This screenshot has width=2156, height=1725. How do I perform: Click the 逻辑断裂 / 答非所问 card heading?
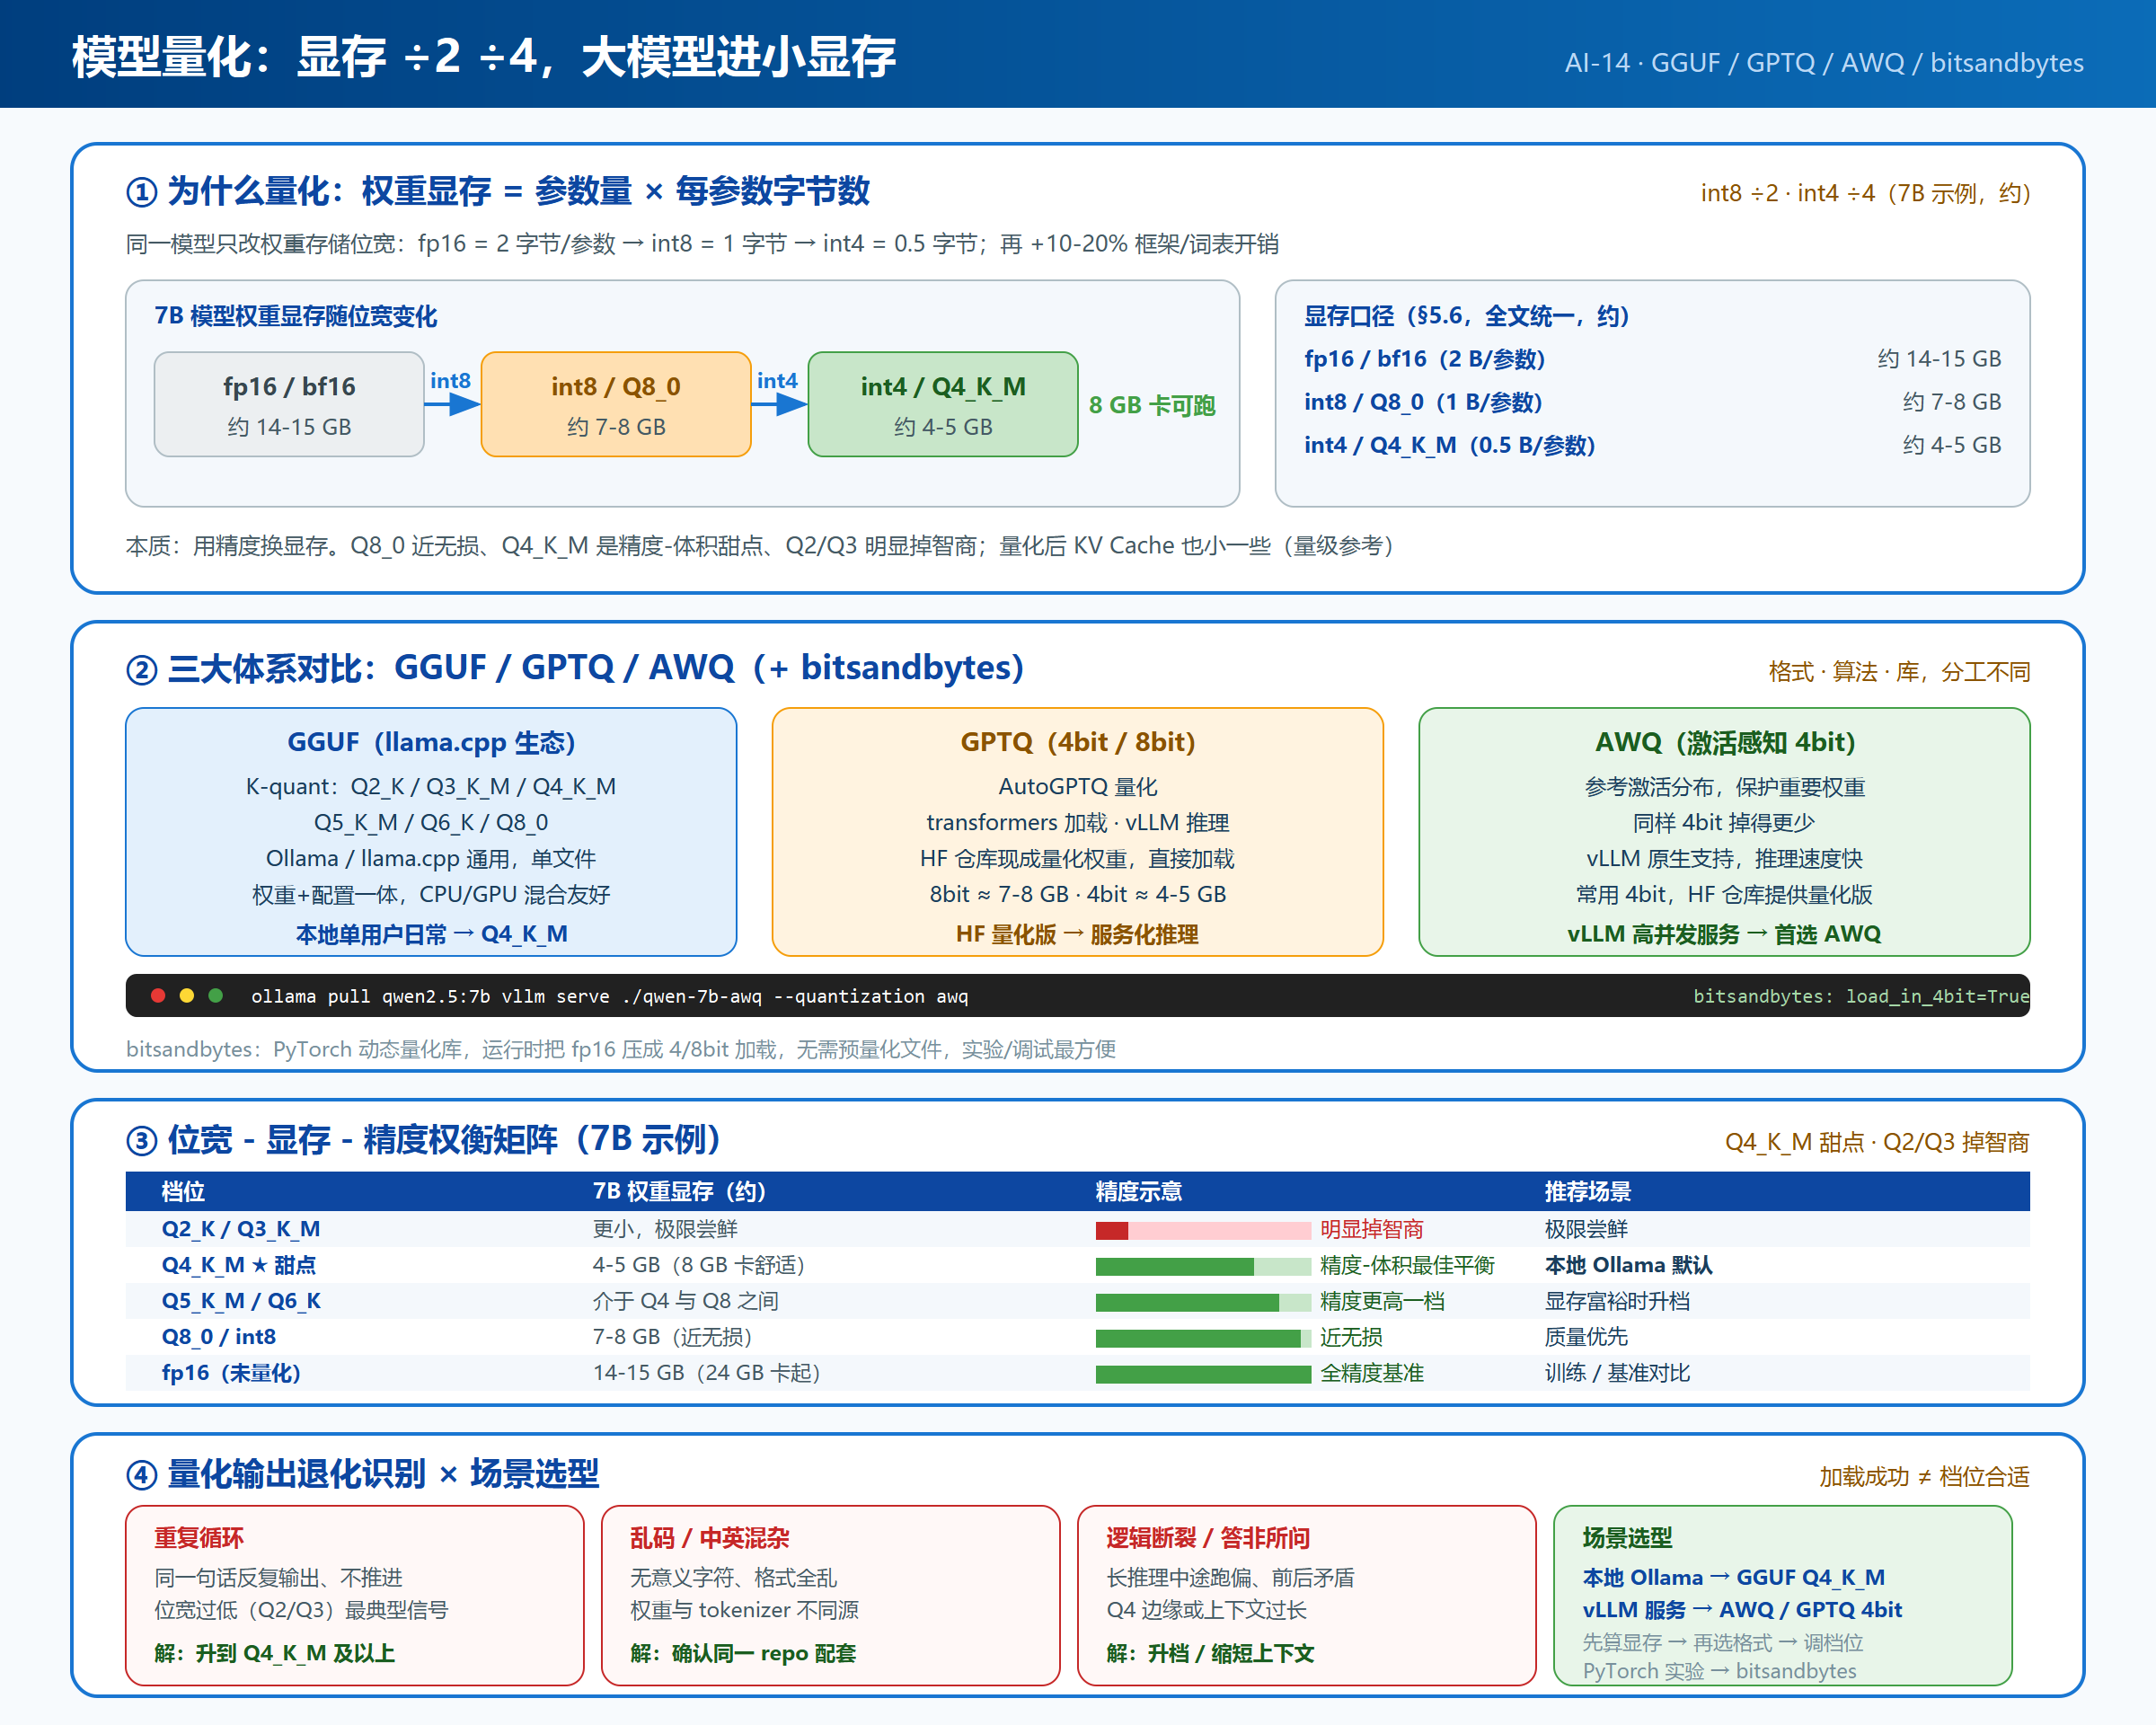pos(1208,1537)
